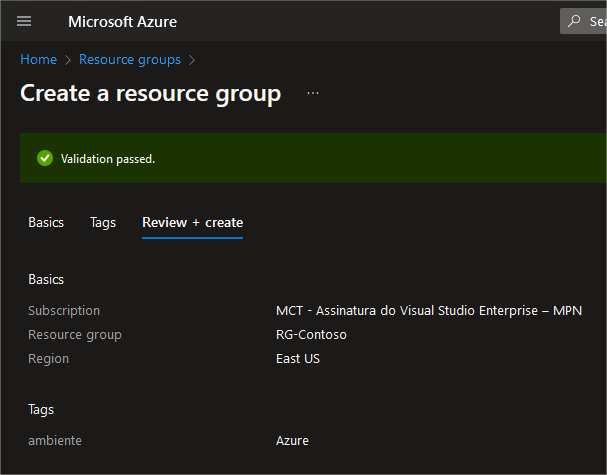
Task: Click the Tags section heading
Action: click(x=41, y=410)
